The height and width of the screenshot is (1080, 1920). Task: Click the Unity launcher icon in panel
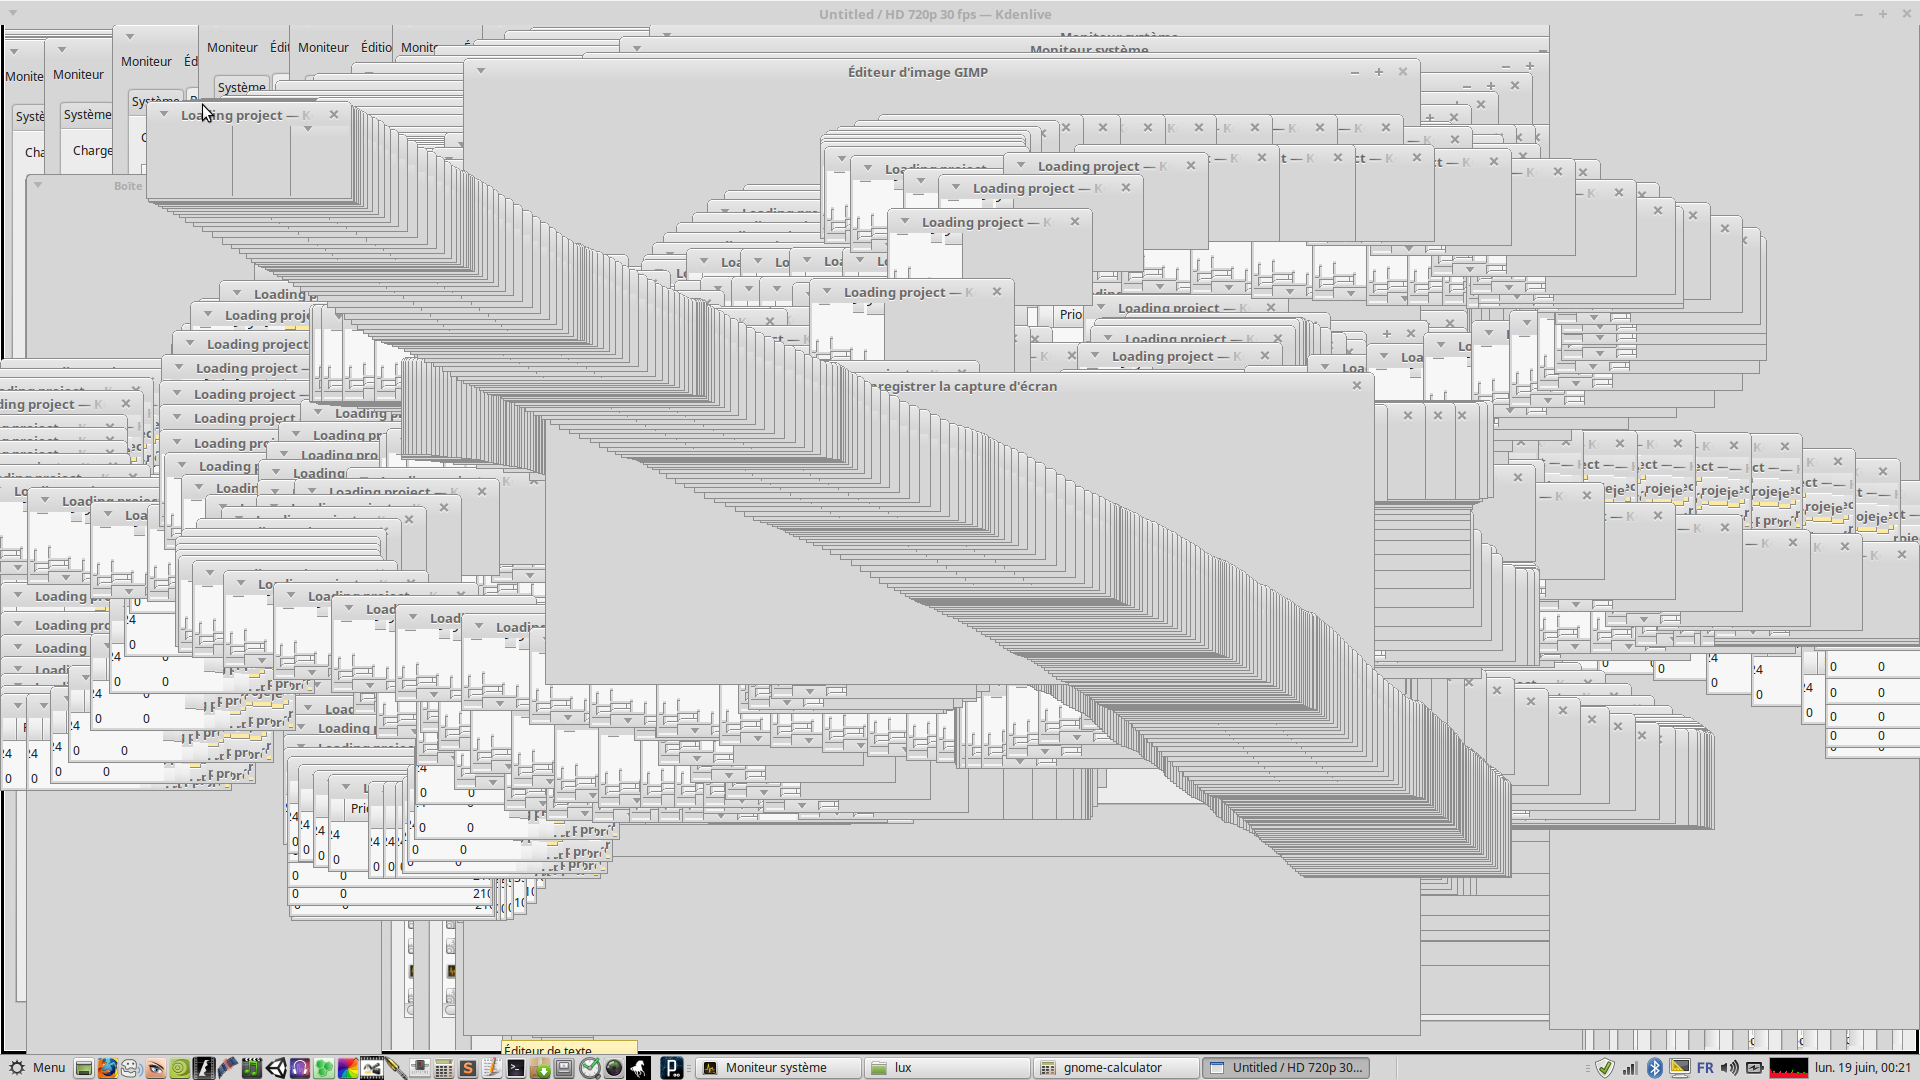click(276, 1068)
